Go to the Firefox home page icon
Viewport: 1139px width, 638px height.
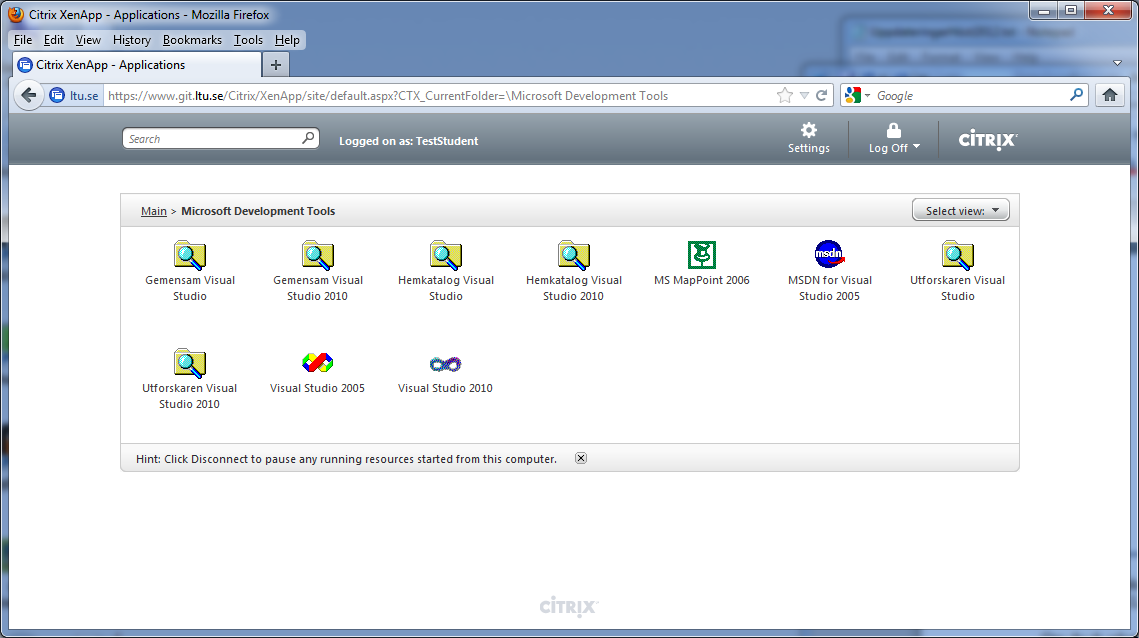(1109, 95)
